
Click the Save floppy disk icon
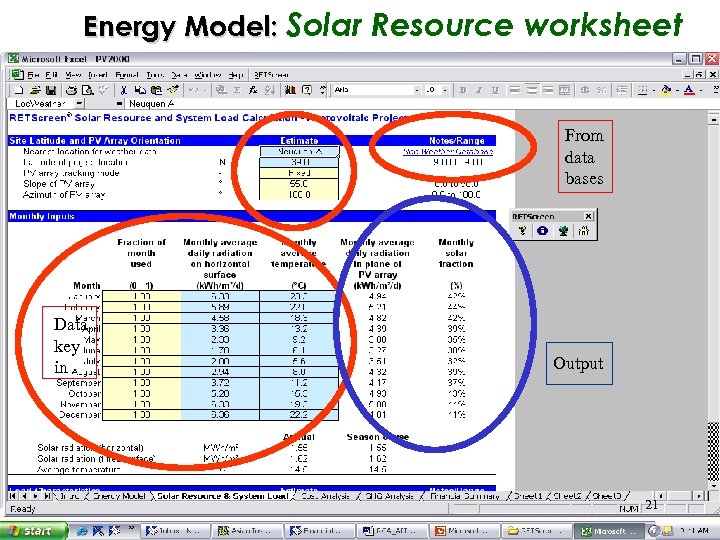click(51, 90)
